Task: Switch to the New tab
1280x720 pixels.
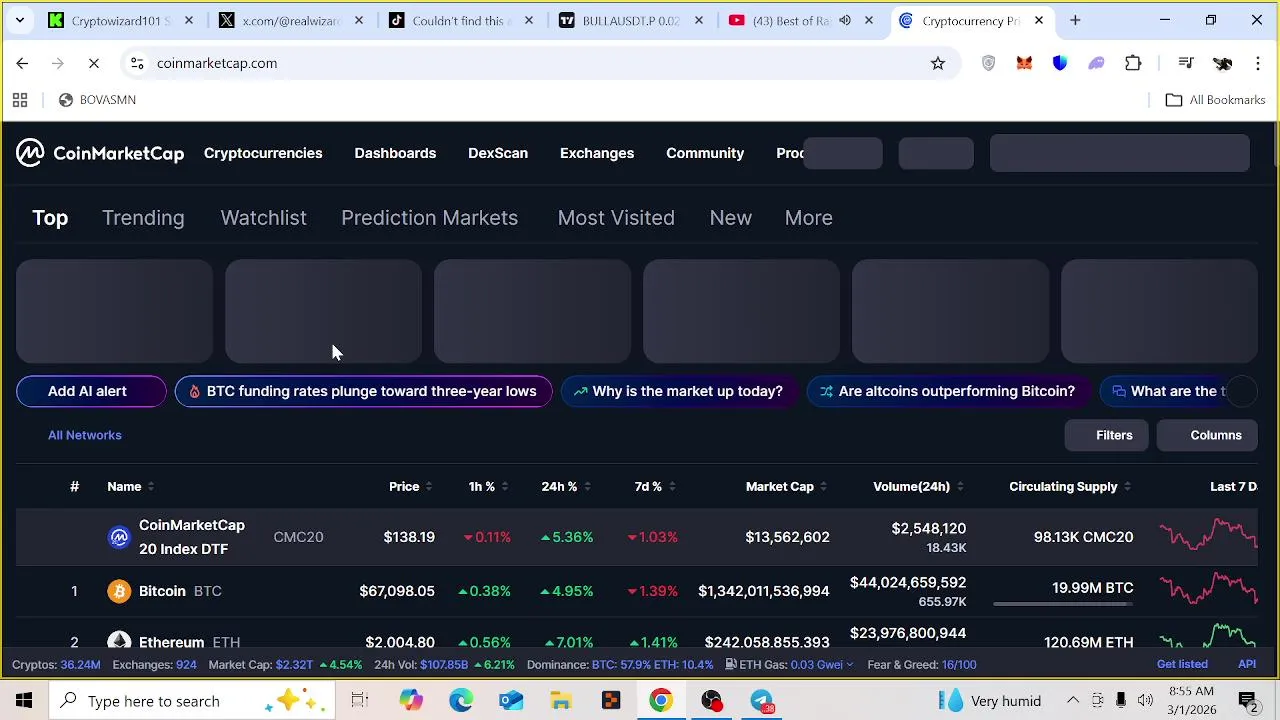Action: (x=730, y=218)
